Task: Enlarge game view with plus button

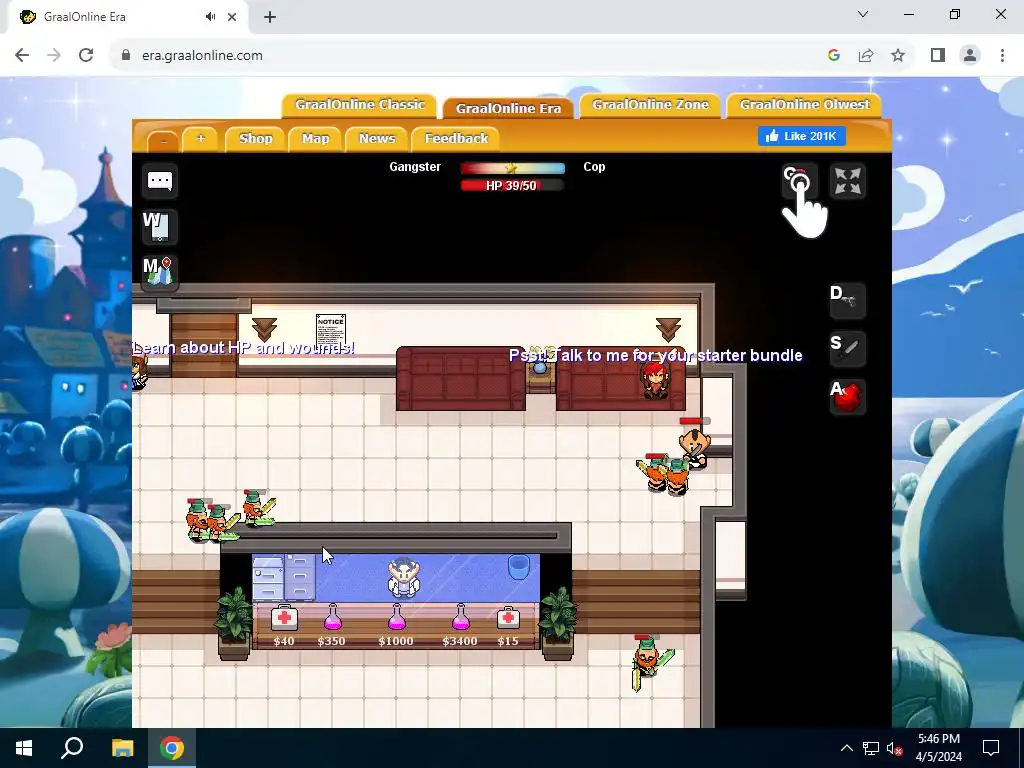Action: [x=200, y=138]
